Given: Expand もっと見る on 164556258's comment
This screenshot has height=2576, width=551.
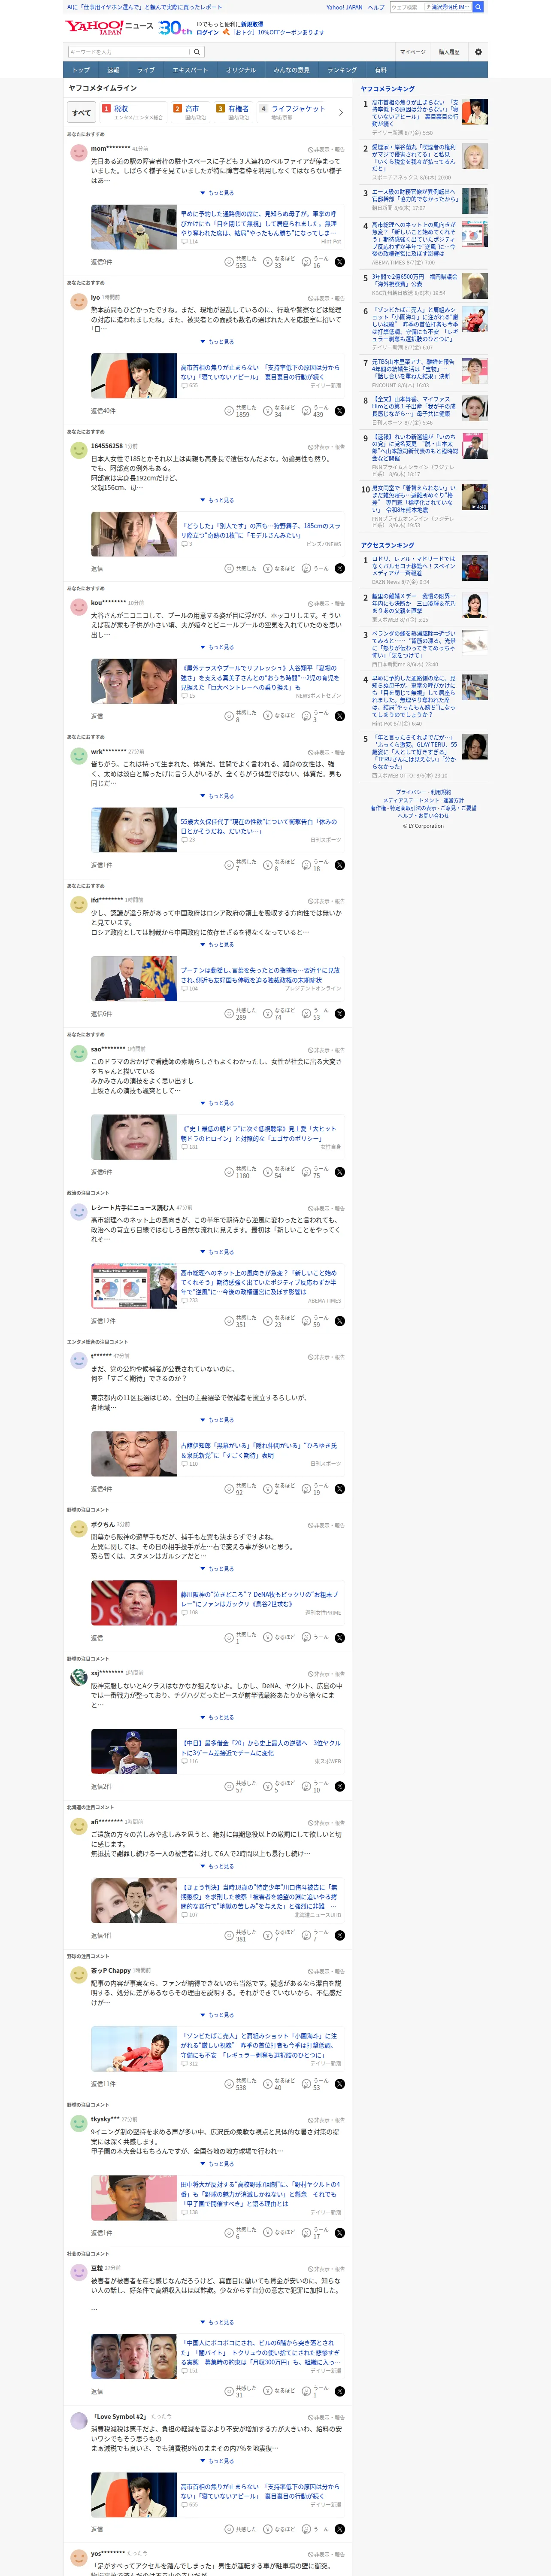Looking at the screenshot, I should coord(217,500).
